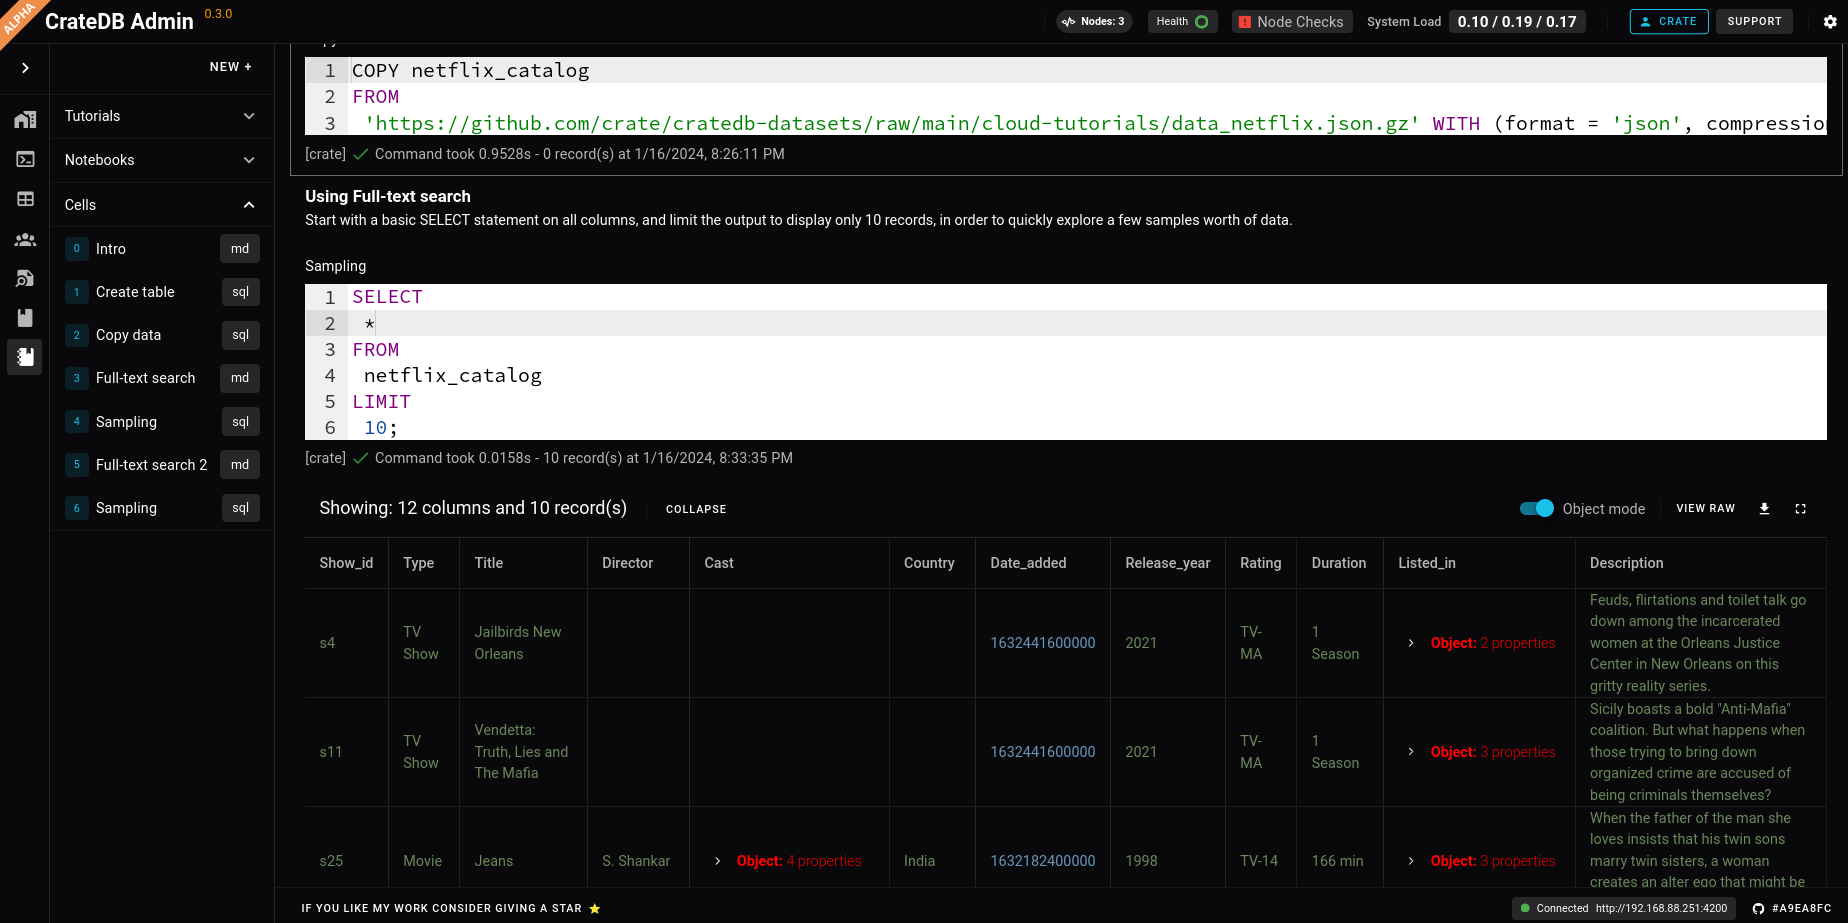Open the book-shaped sidebar icon

(x=25, y=318)
